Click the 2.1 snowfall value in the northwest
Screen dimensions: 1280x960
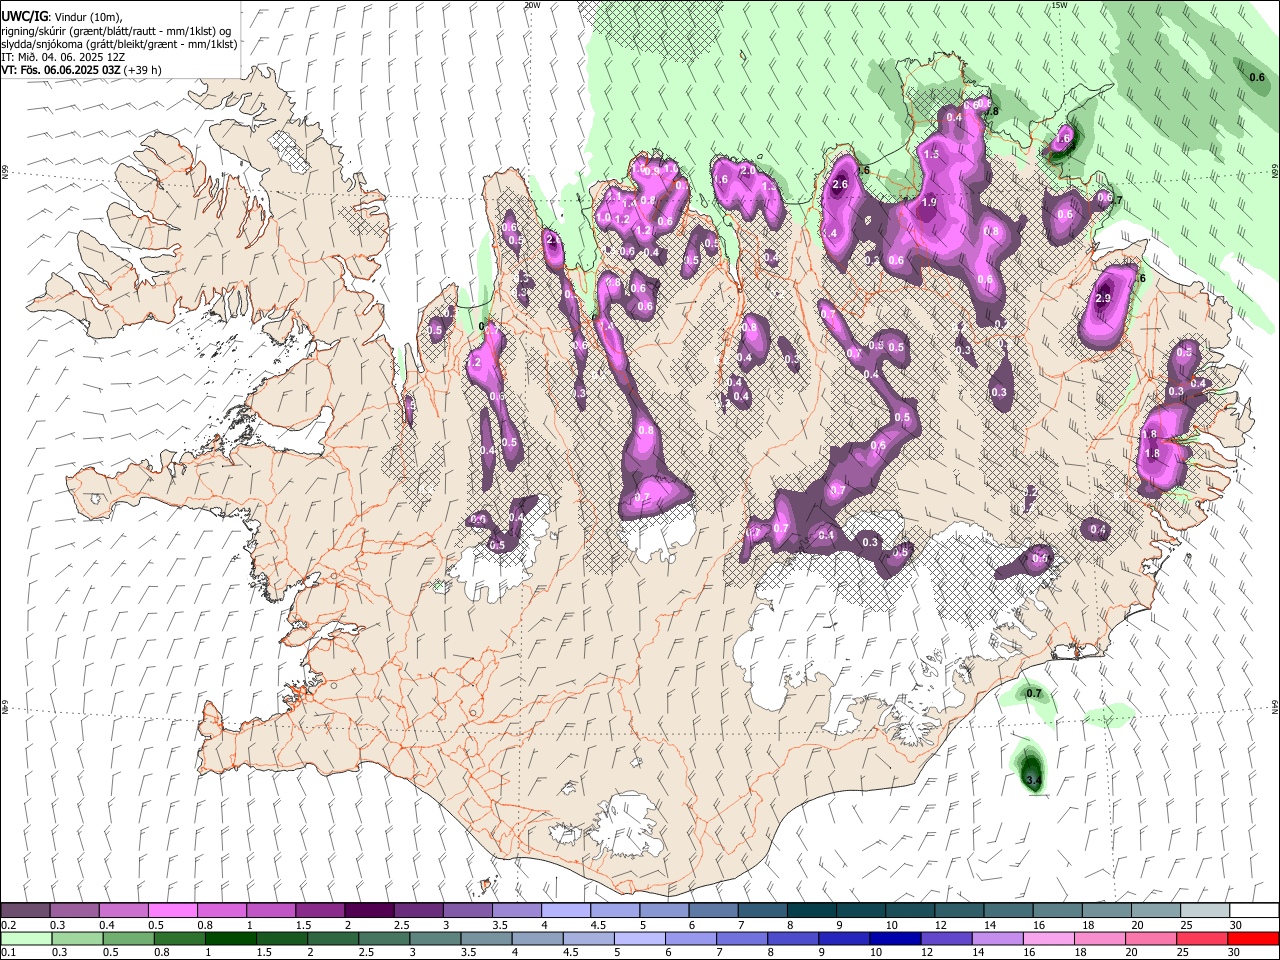[553, 240]
